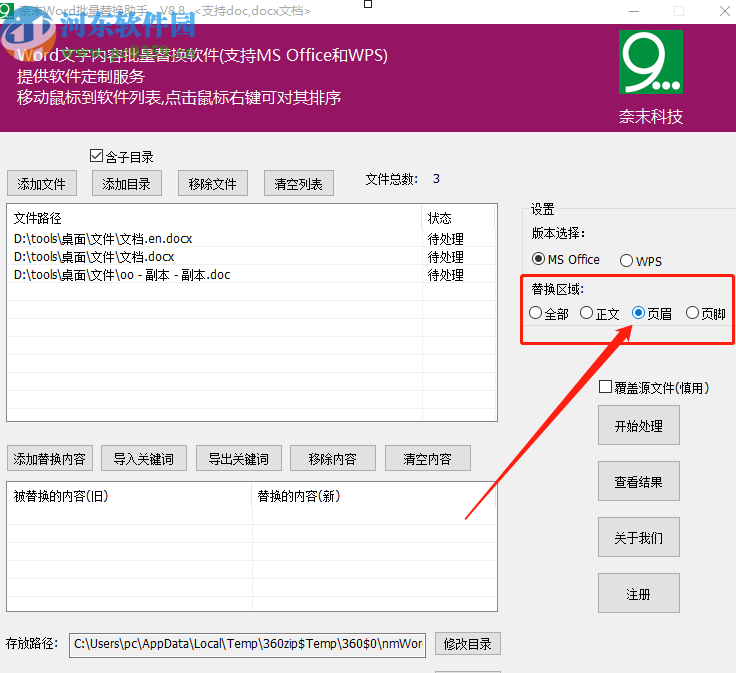The height and width of the screenshot is (673, 736).
Task: Click the 状态 column header
Action: tap(458, 218)
